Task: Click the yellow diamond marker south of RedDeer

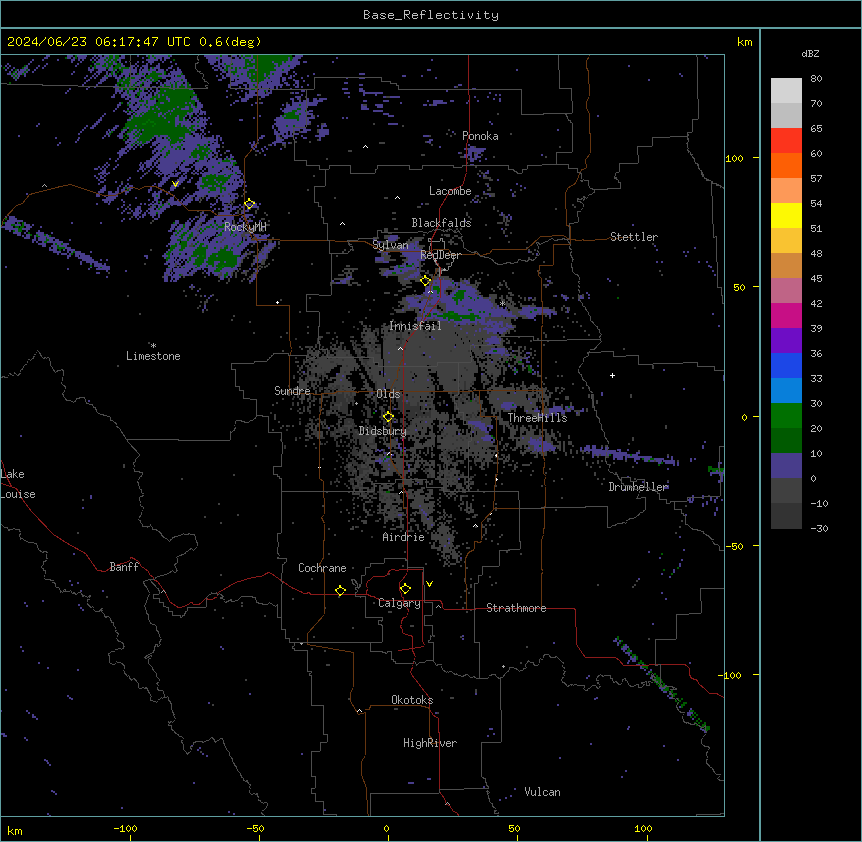Action: click(x=426, y=281)
